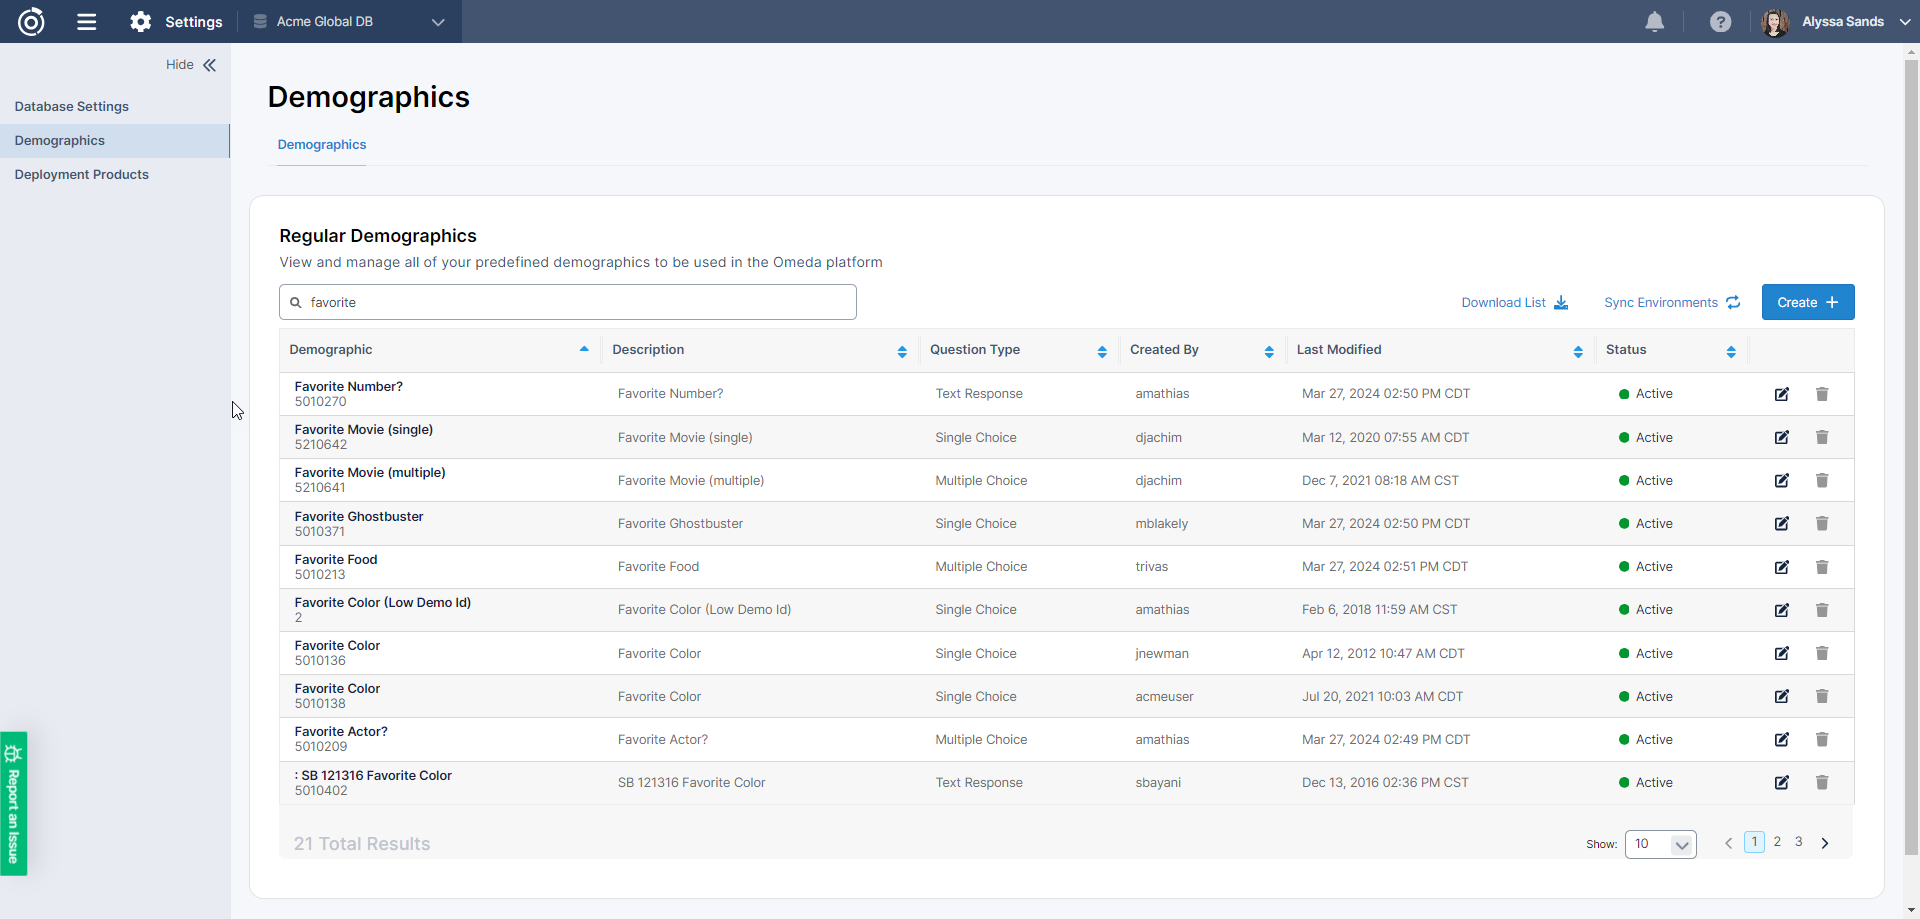
Task: Expand the Acme Global DB dropdown
Action: 437,22
